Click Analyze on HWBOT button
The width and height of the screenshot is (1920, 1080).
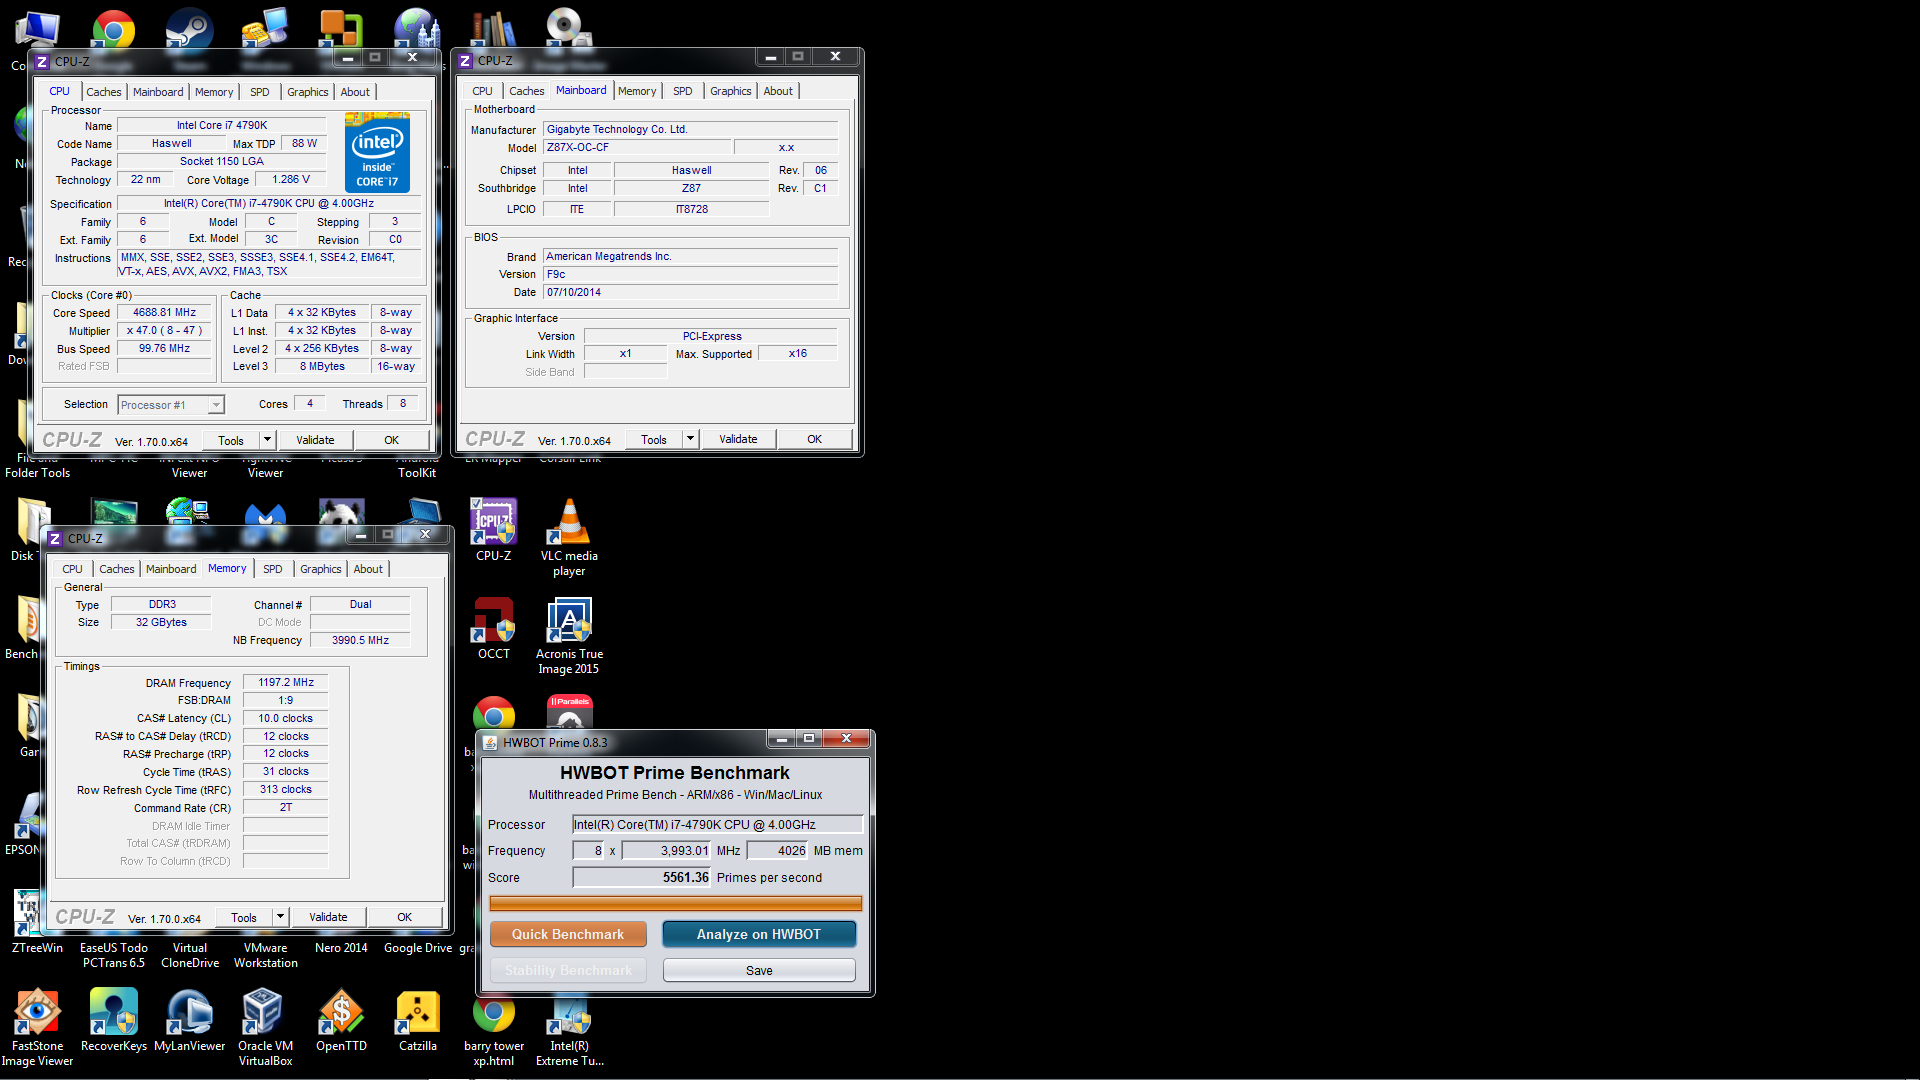759,934
